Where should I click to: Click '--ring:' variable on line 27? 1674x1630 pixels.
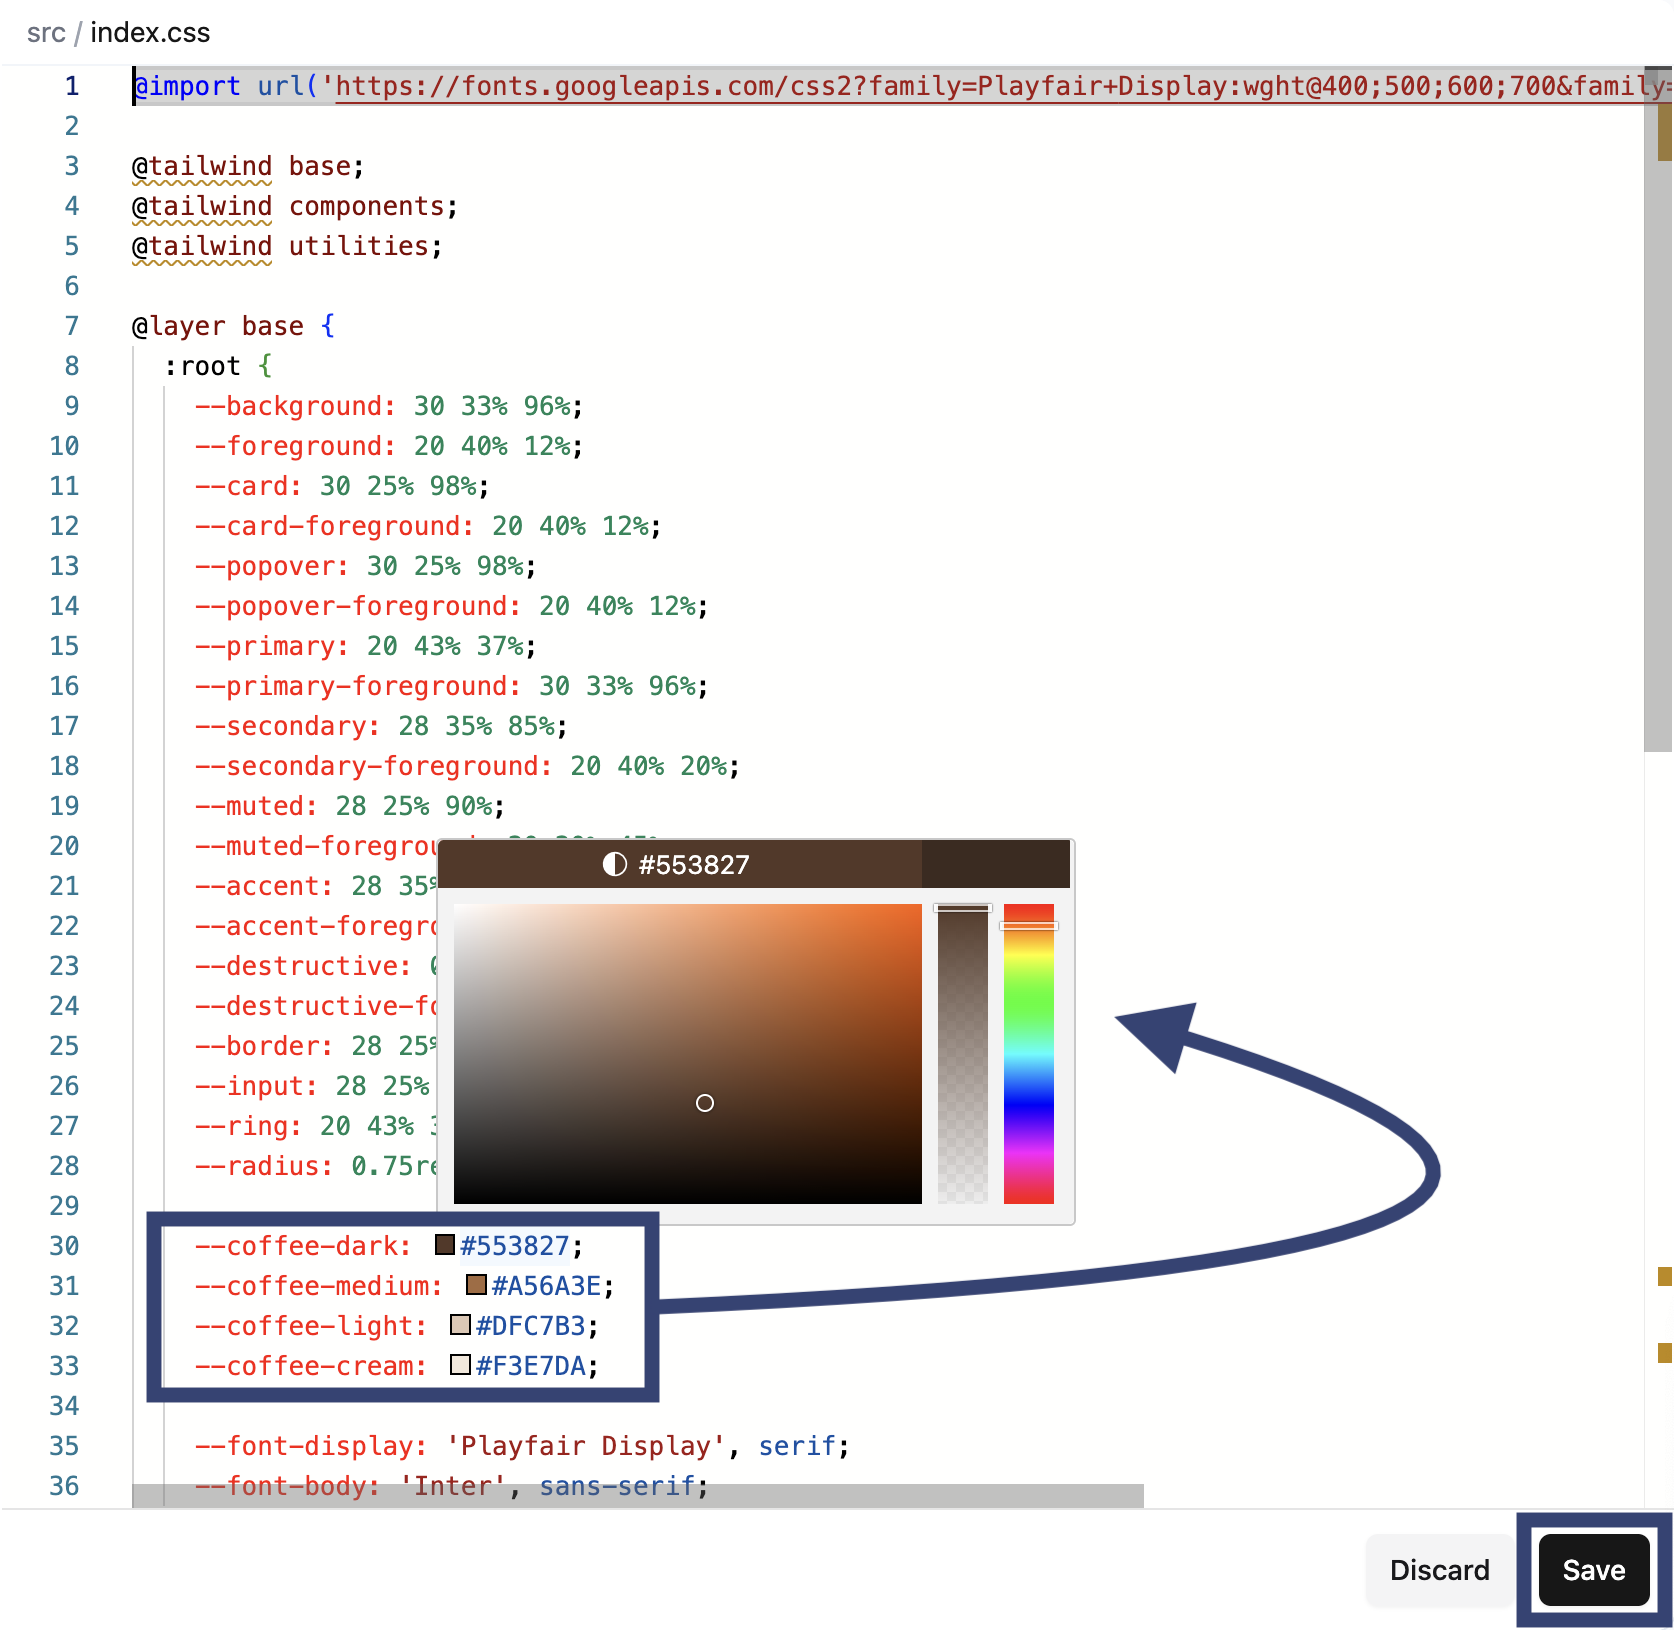(x=248, y=1126)
